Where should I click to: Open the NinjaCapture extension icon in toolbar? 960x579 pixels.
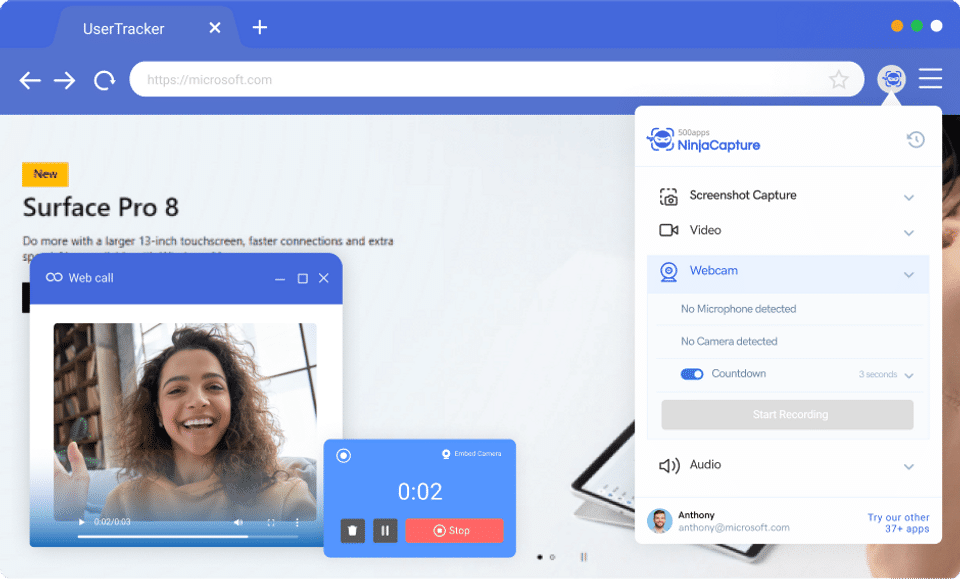click(891, 79)
